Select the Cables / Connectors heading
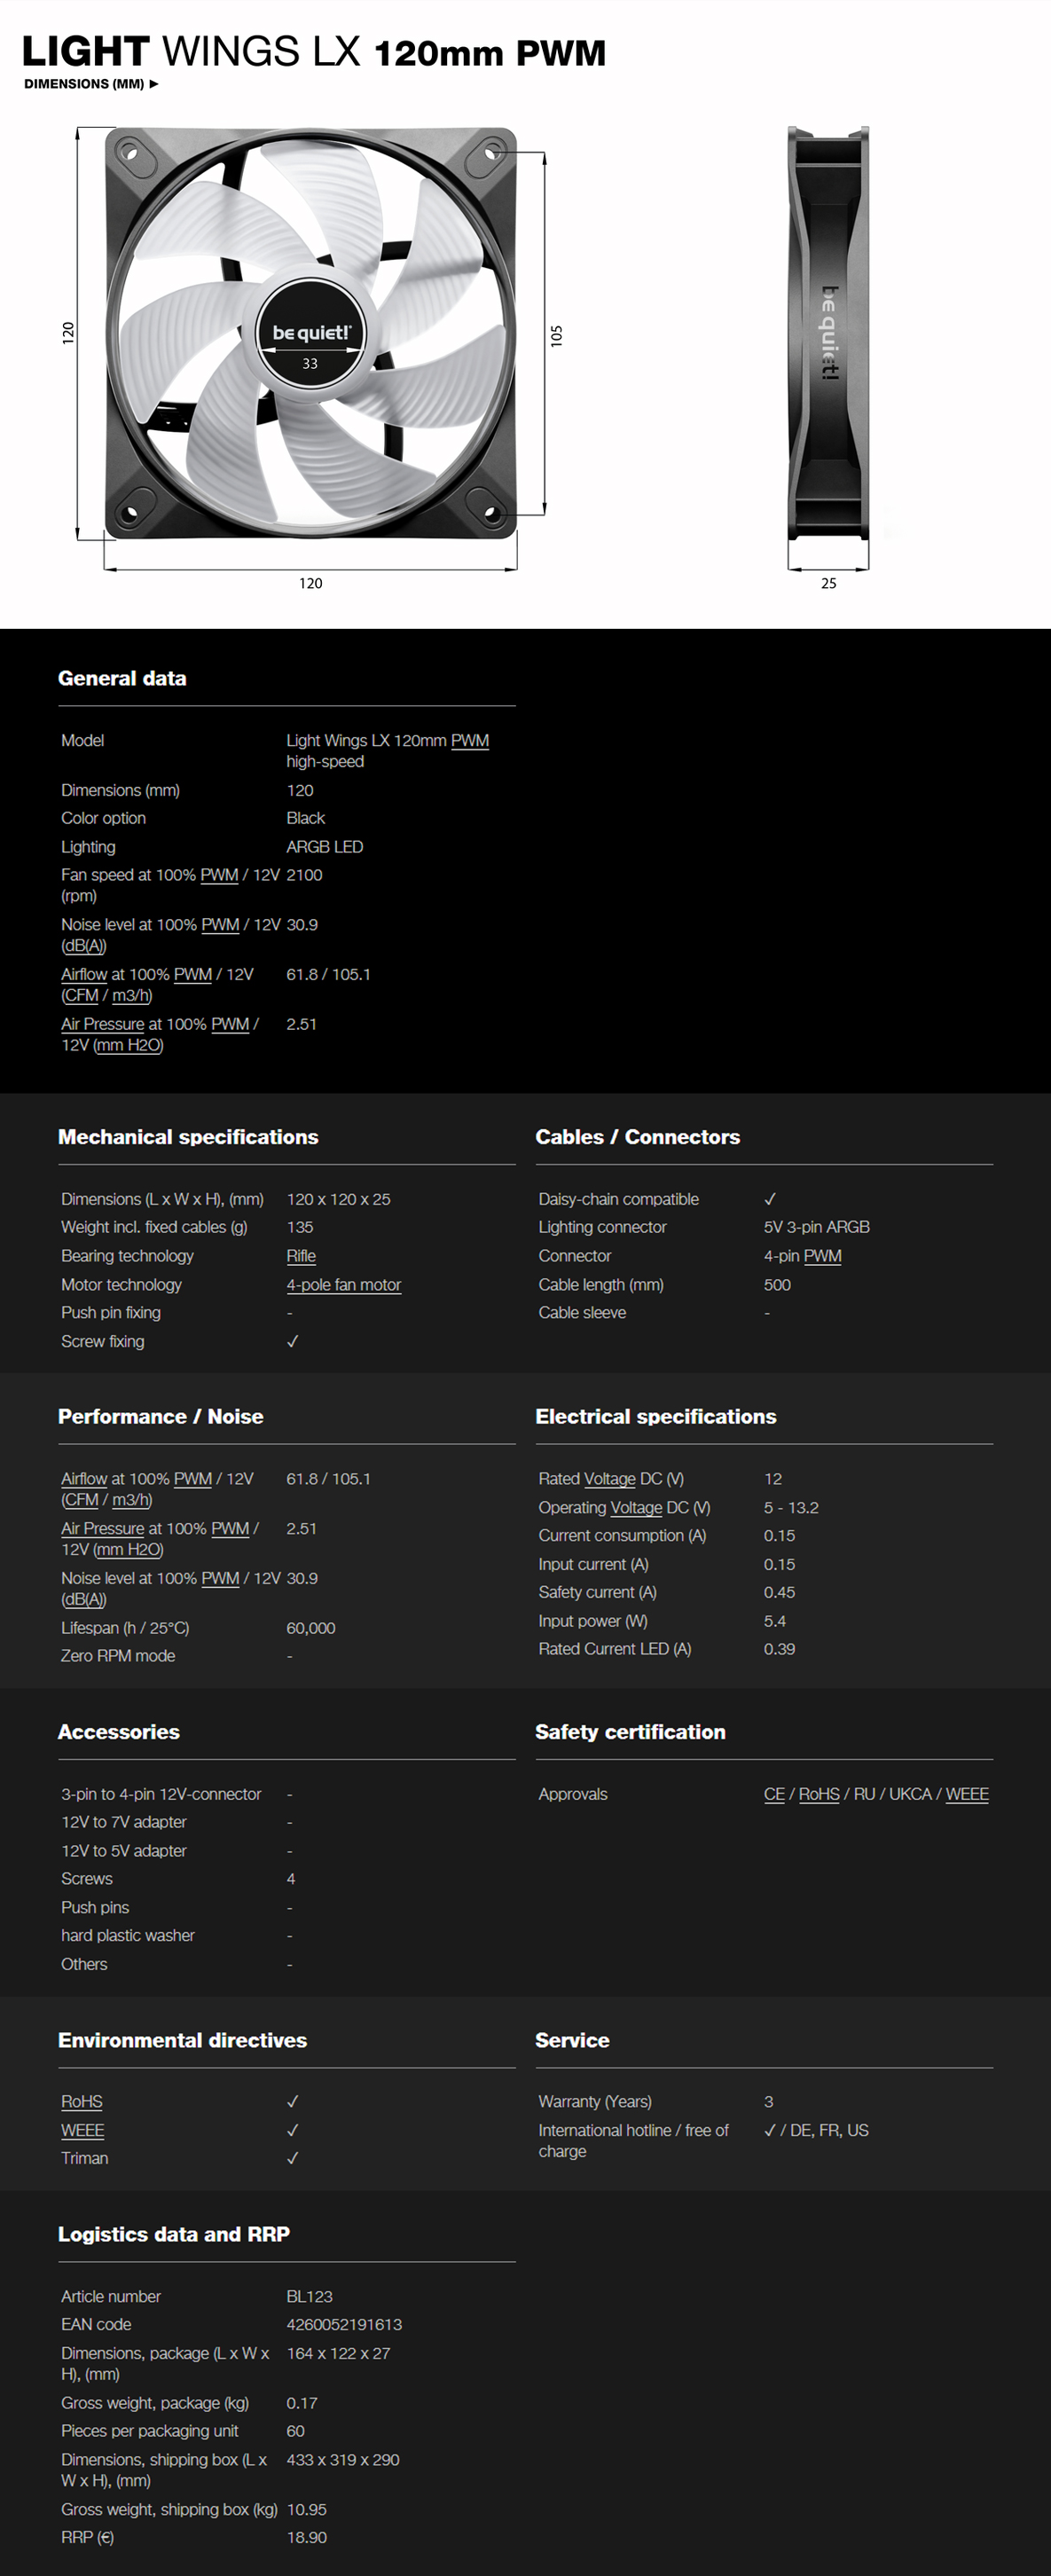The width and height of the screenshot is (1051, 2576). coord(638,1137)
